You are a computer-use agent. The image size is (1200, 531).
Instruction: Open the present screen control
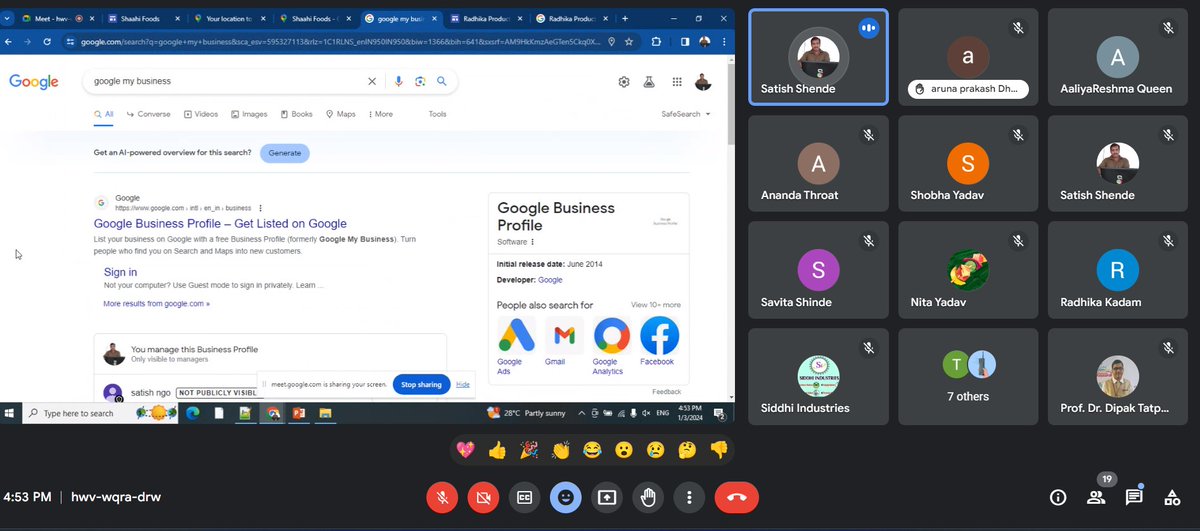point(607,497)
